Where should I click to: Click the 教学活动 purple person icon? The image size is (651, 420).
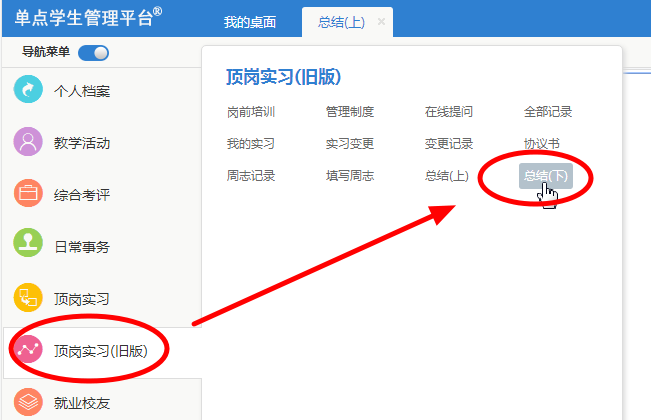click(x=28, y=142)
